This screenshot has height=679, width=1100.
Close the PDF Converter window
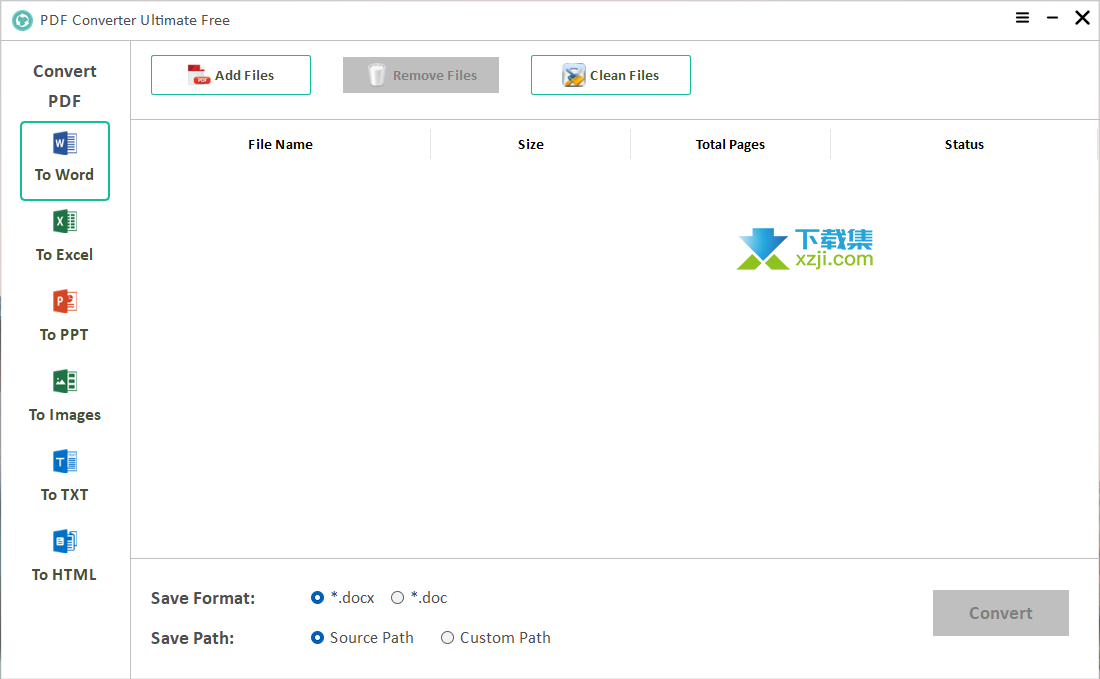(1082, 18)
